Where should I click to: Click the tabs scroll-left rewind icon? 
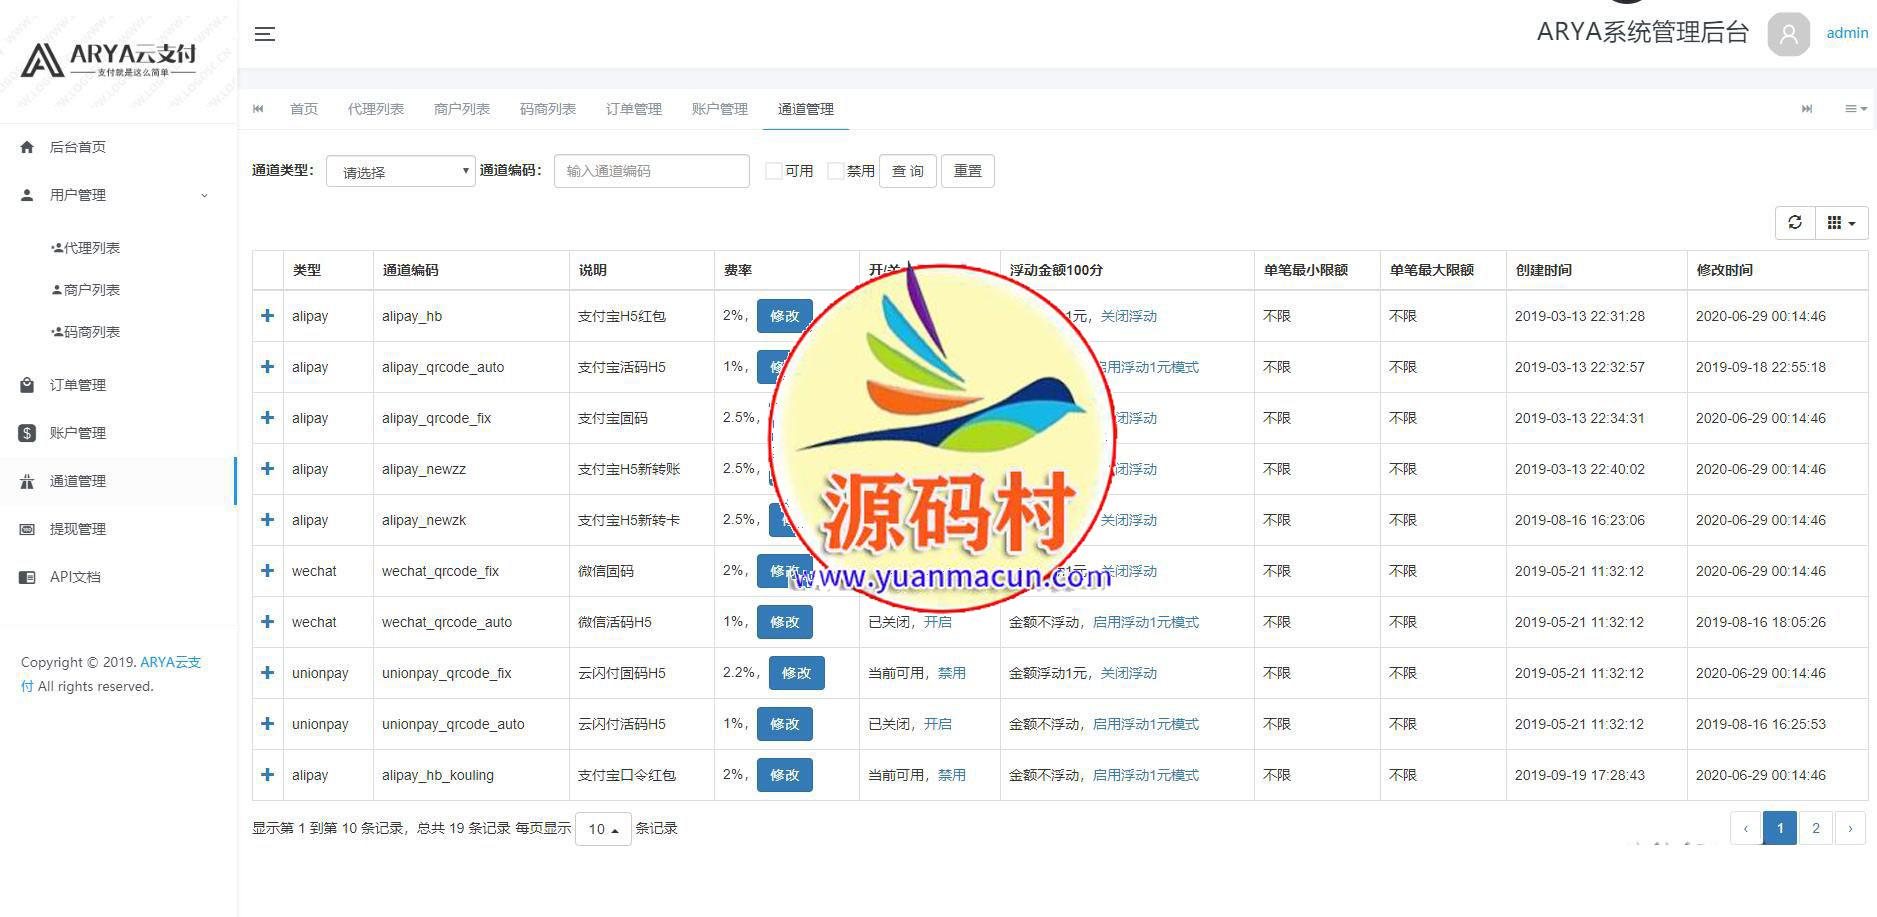coord(258,109)
